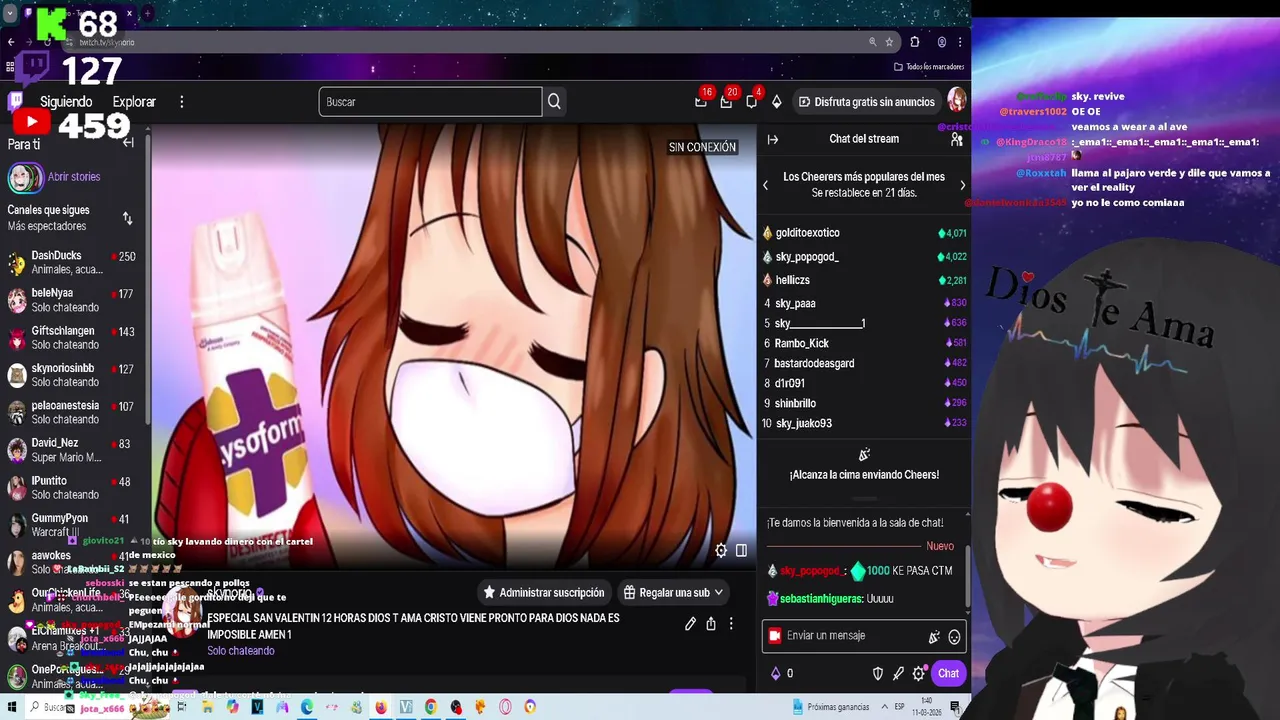Open the Bits purchase icon in the top bar
Image resolution: width=1280 pixels, height=720 pixels.
776,102
